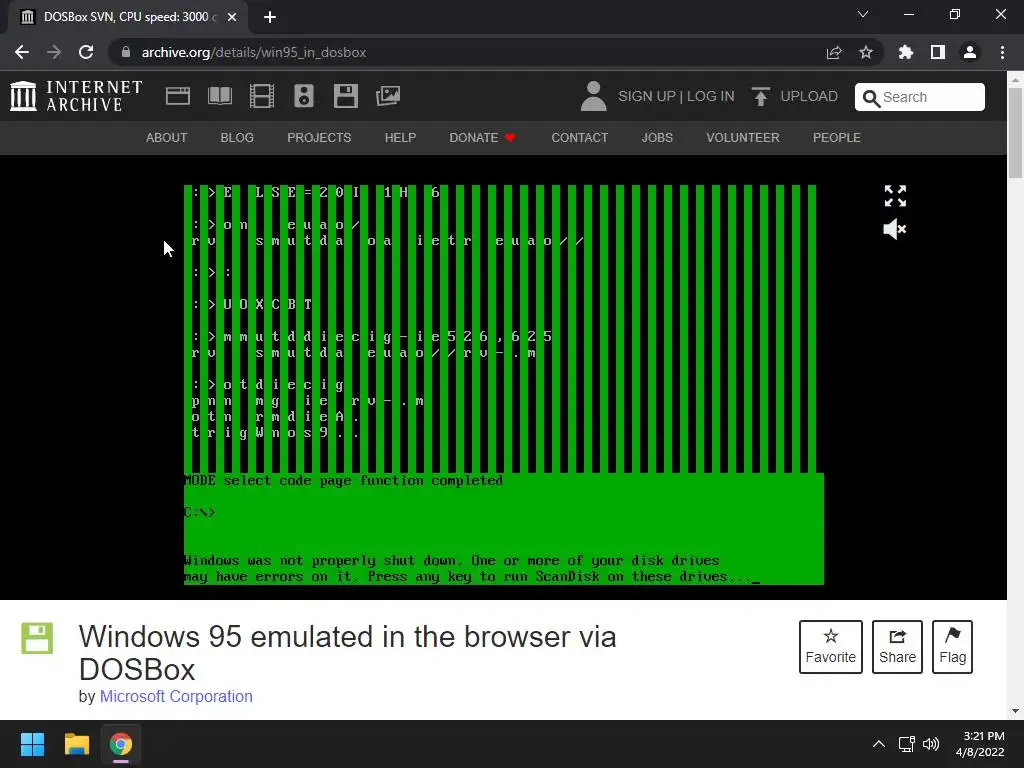The image size is (1024, 768).
Task: Open SIGN UP link
Action: point(647,97)
